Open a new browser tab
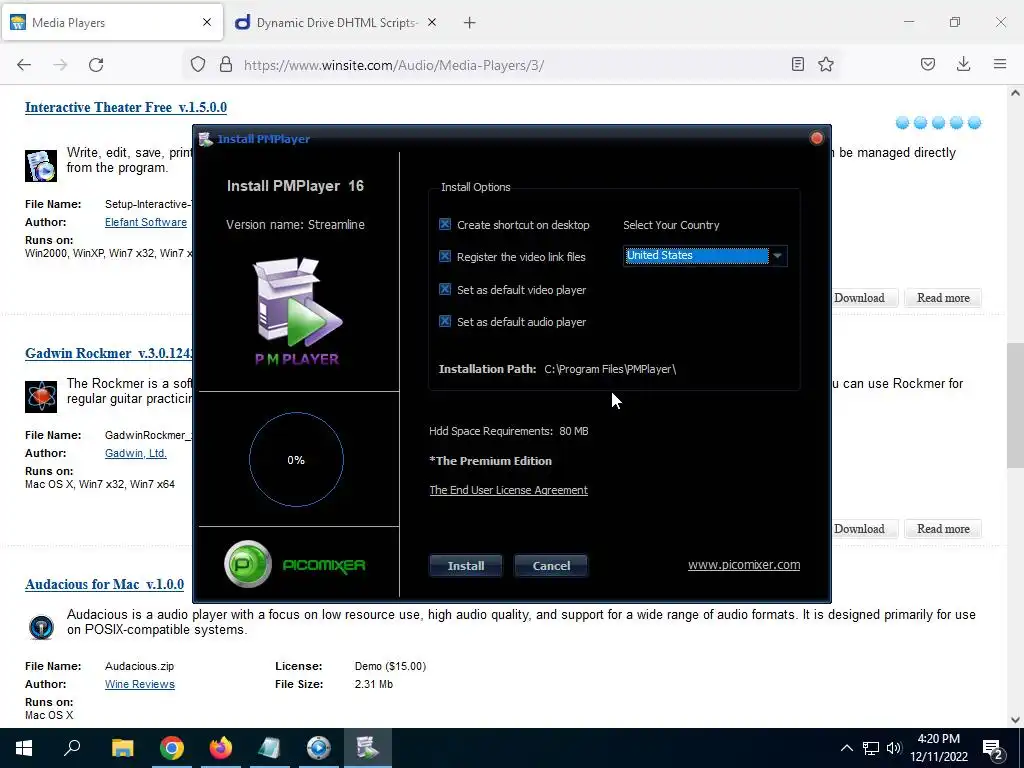 pos(470,23)
